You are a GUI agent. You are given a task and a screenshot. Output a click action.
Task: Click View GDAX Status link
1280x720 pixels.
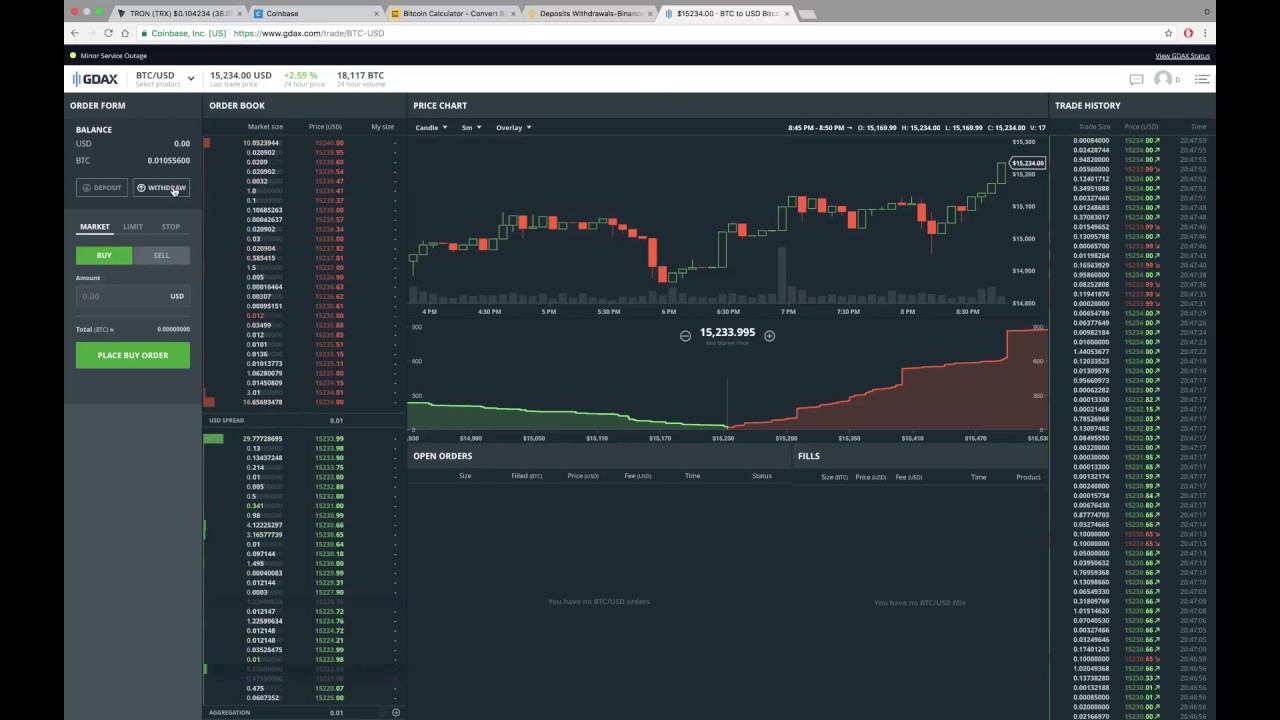click(1182, 56)
